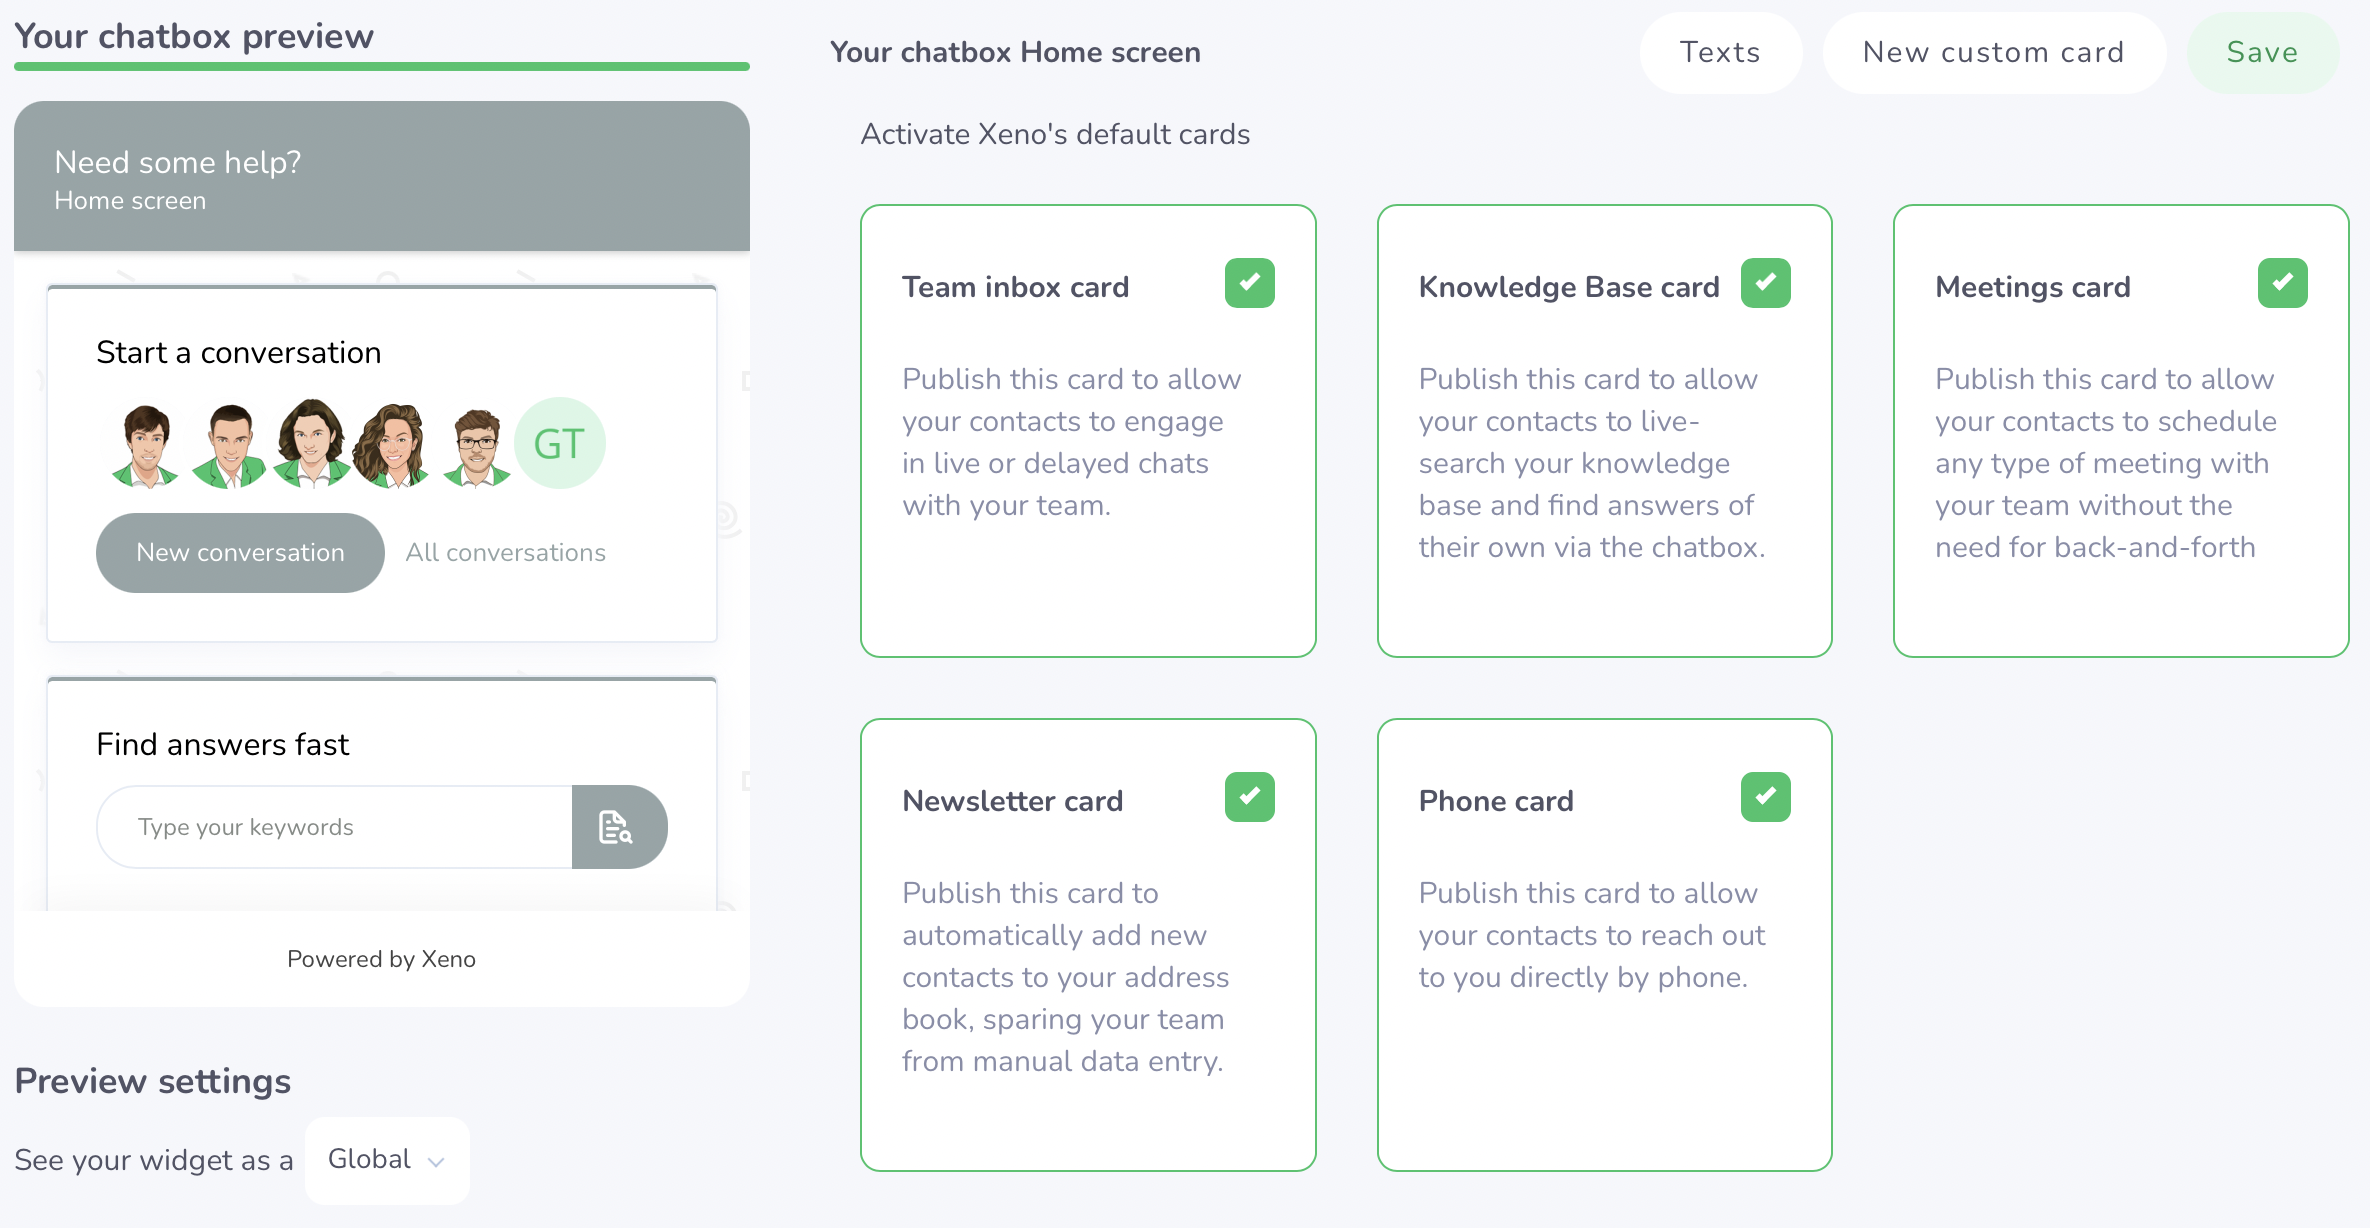Toggle the Knowledge Base card checkbox

[1765, 283]
